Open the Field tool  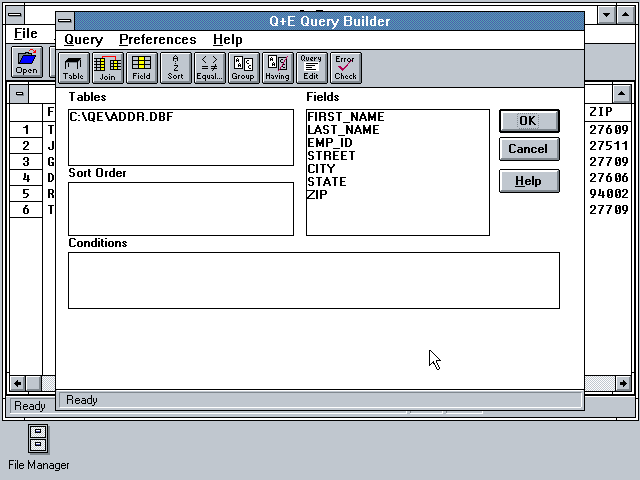pyautogui.click(x=142, y=68)
